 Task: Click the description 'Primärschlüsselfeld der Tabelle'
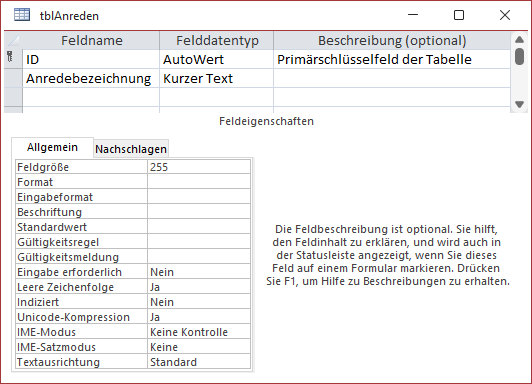374,60
